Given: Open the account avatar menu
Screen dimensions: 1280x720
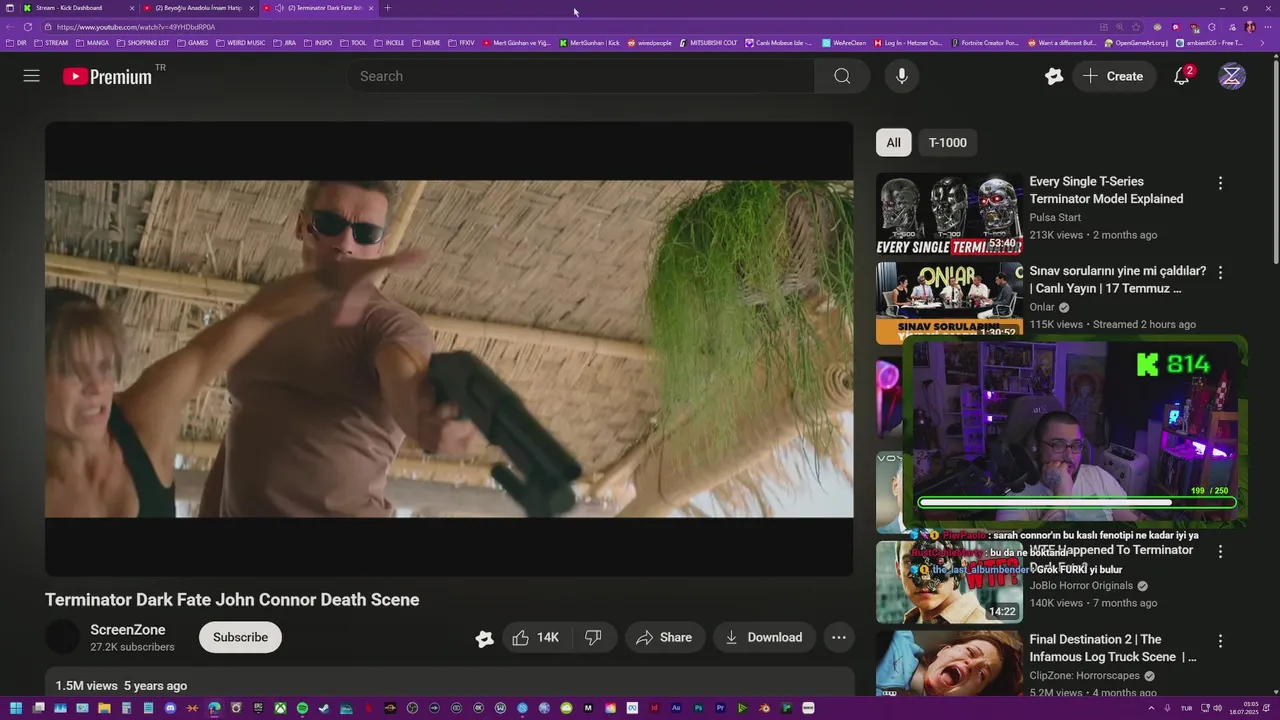Looking at the screenshot, I should (x=1232, y=76).
